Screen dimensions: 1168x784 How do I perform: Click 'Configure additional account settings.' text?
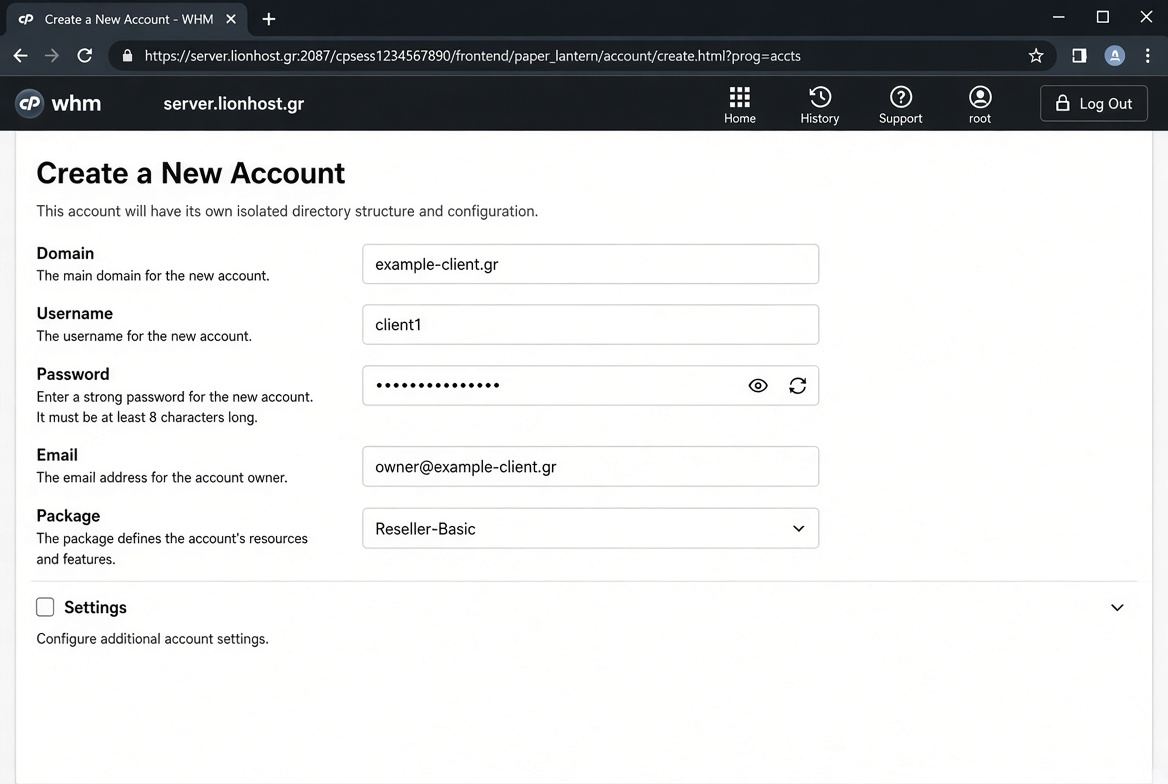click(x=153, y=639)
